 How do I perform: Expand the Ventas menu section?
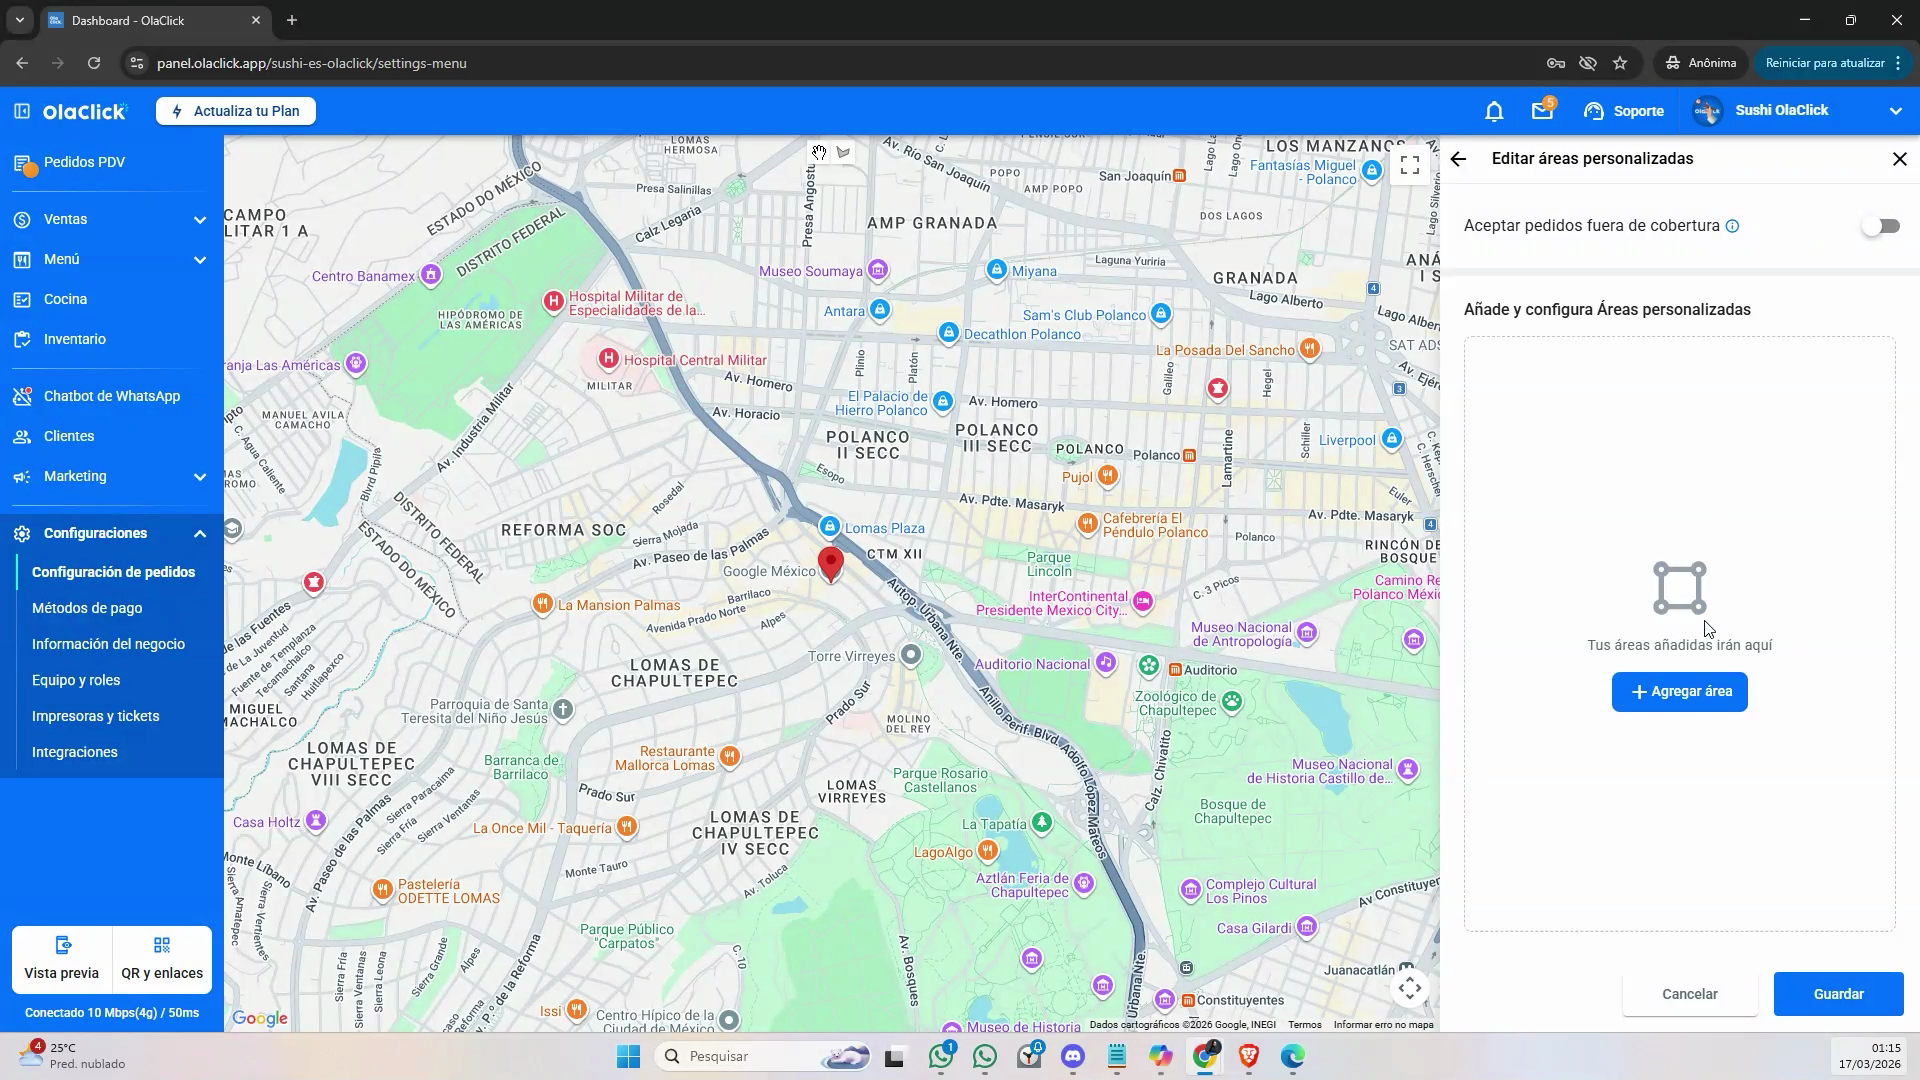(111, 219)
